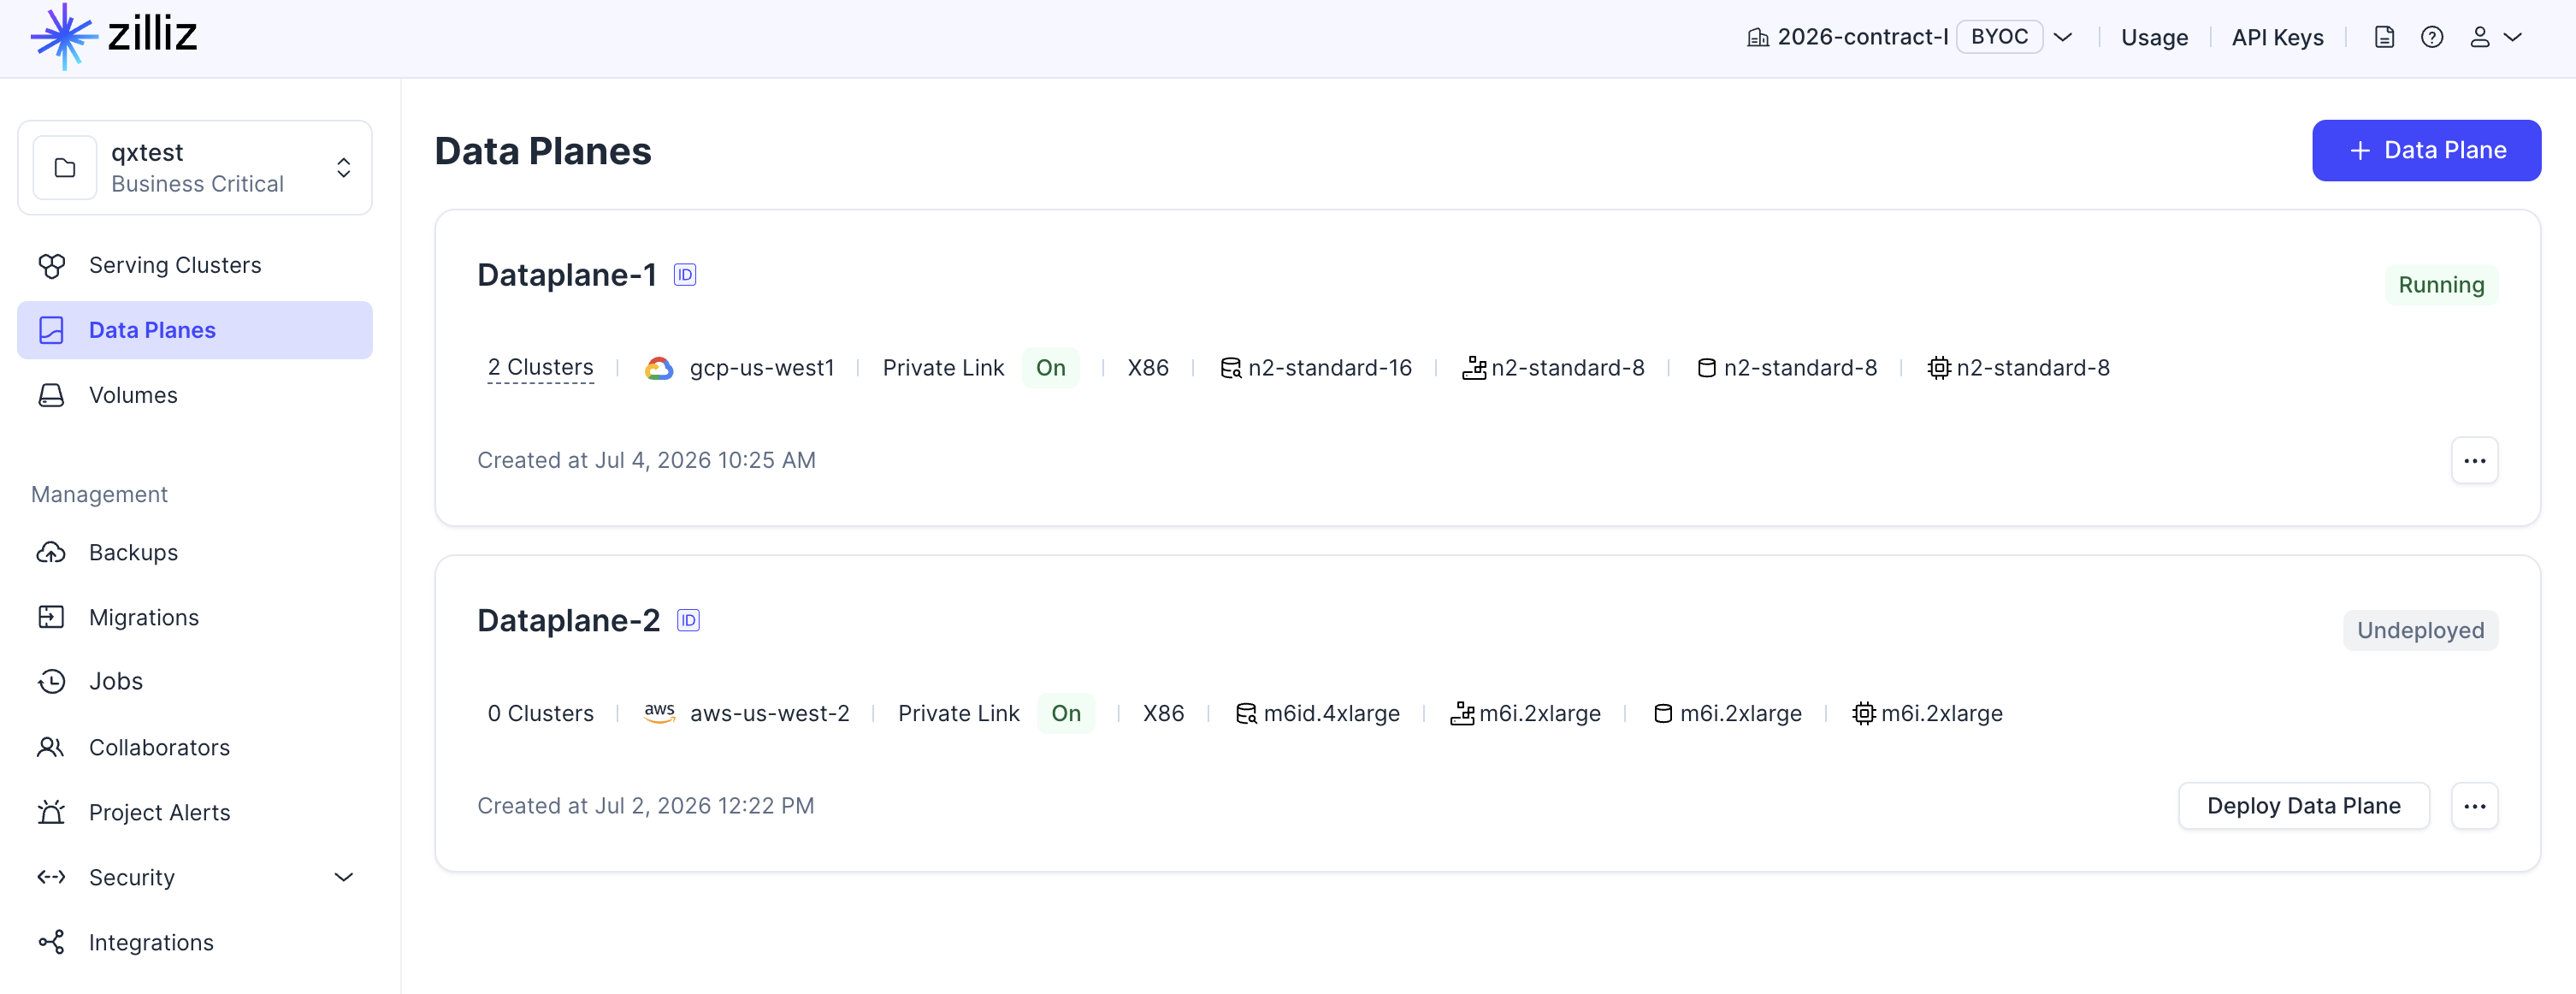Copy Dataplane-2 ID icon
Screen dimensions: 2576x994
click(689, 621)
